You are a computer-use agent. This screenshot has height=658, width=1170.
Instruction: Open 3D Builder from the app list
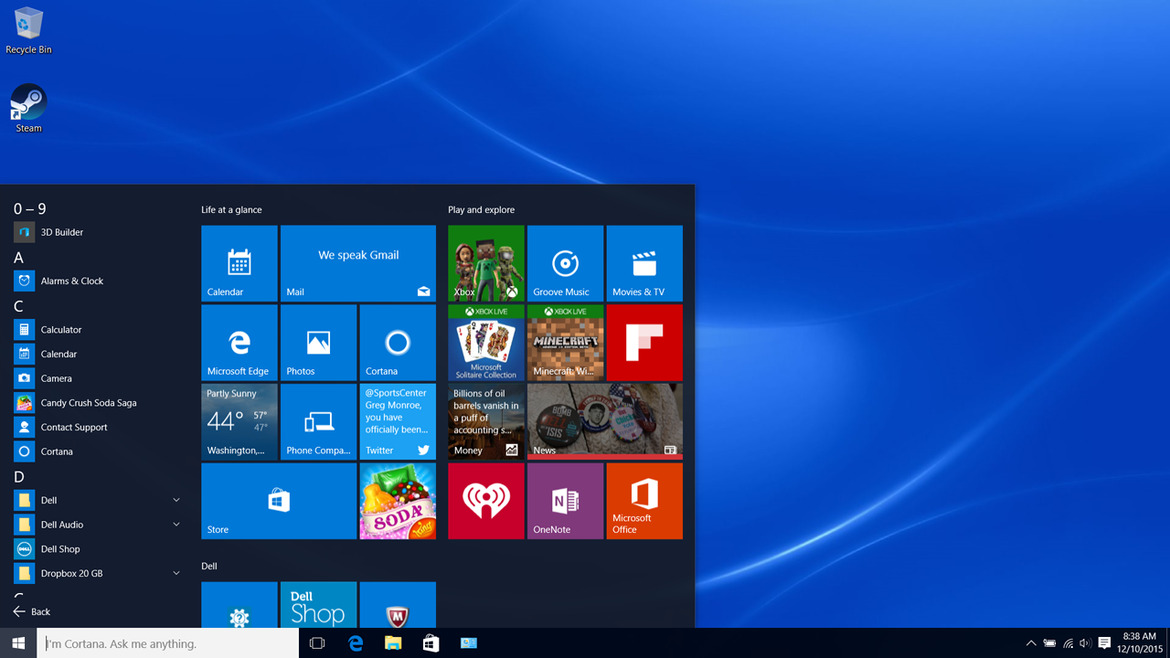click(97, 232)
